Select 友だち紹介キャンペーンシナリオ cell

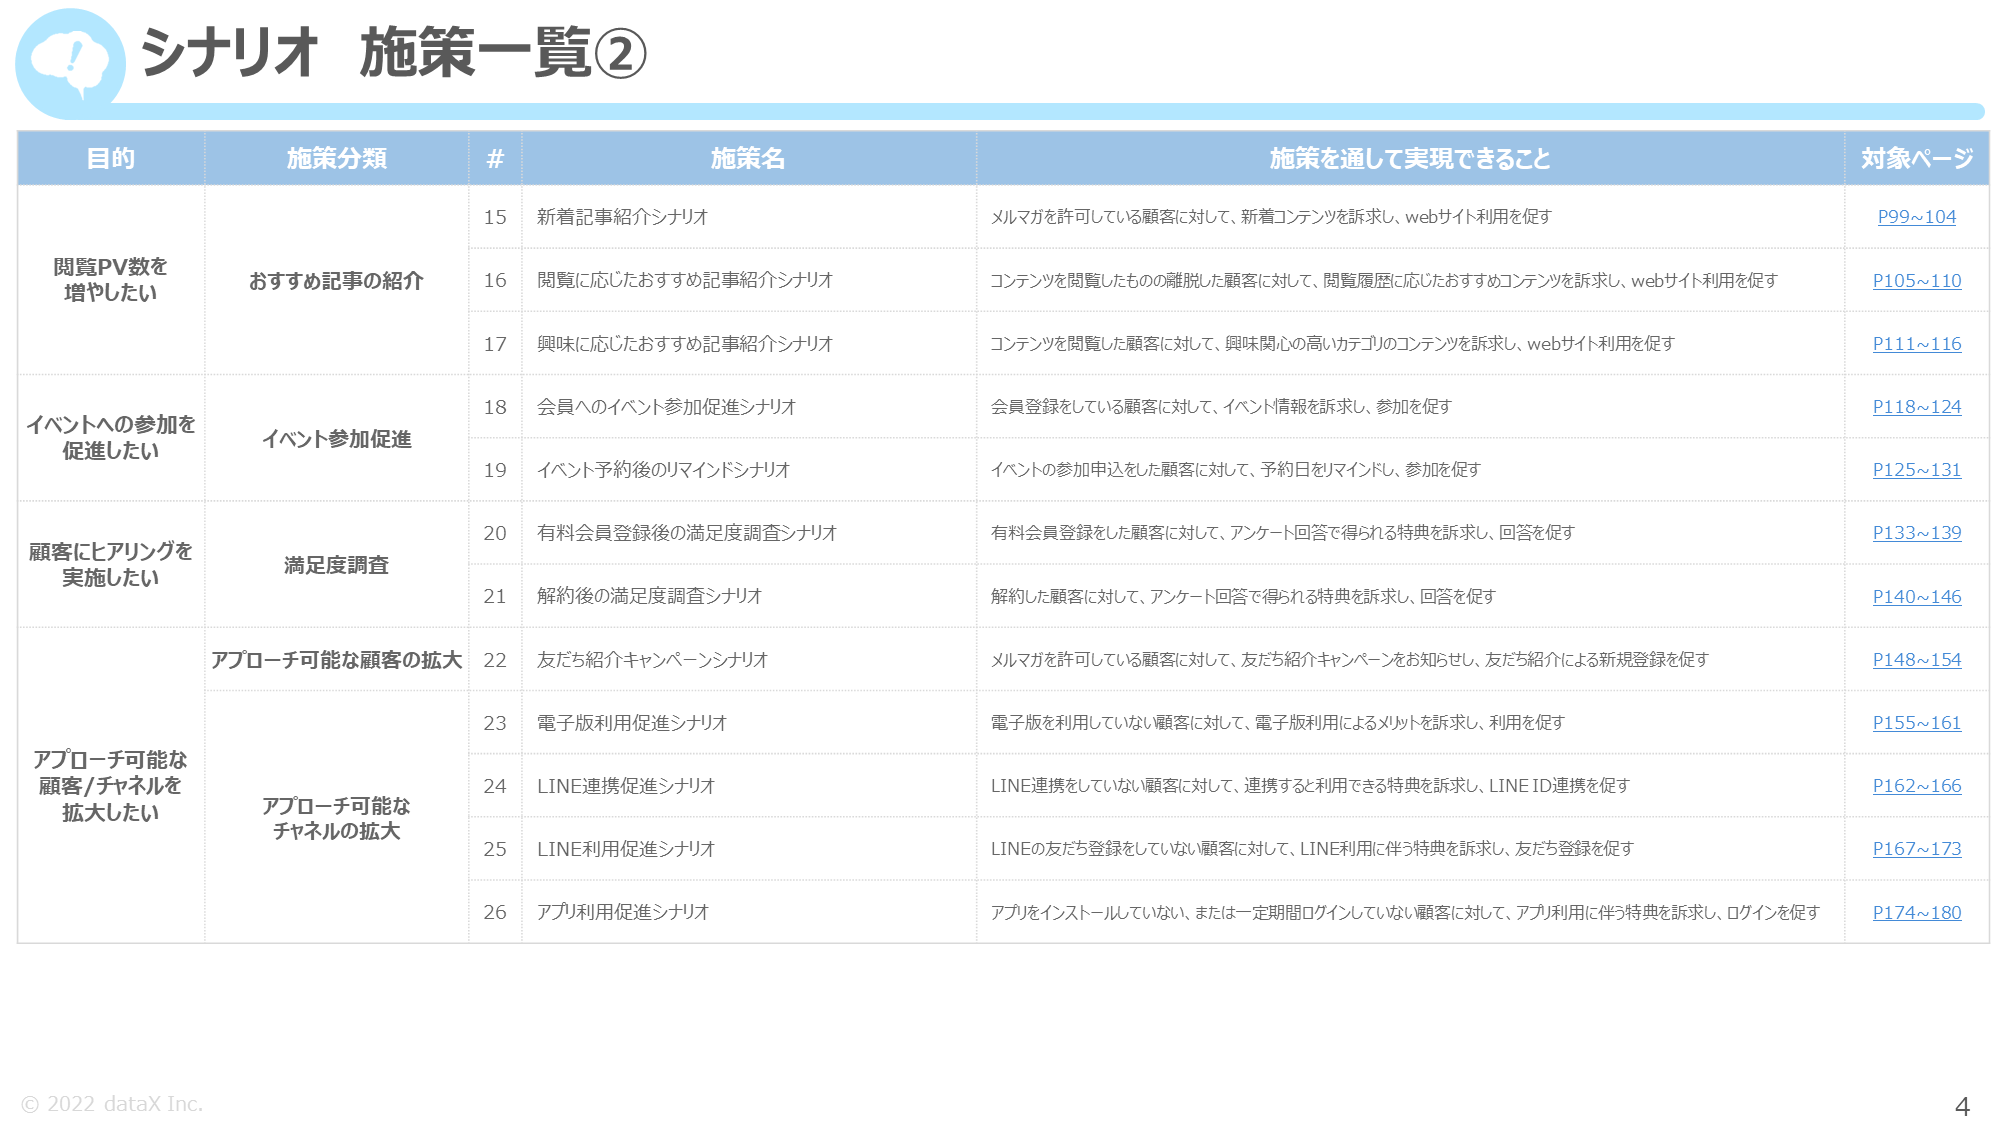[749, 660]
